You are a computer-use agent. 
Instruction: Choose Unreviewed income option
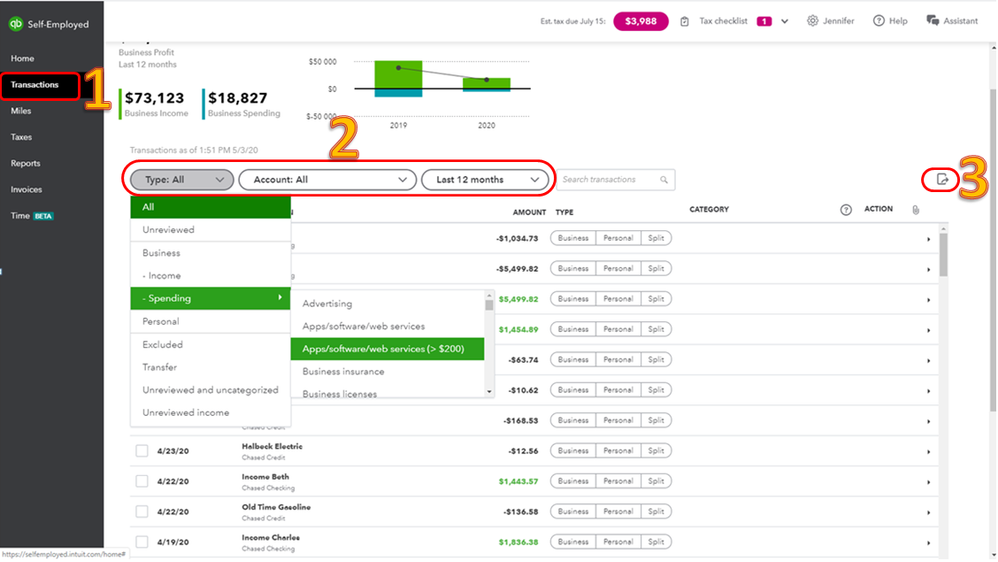pos(211,413)
